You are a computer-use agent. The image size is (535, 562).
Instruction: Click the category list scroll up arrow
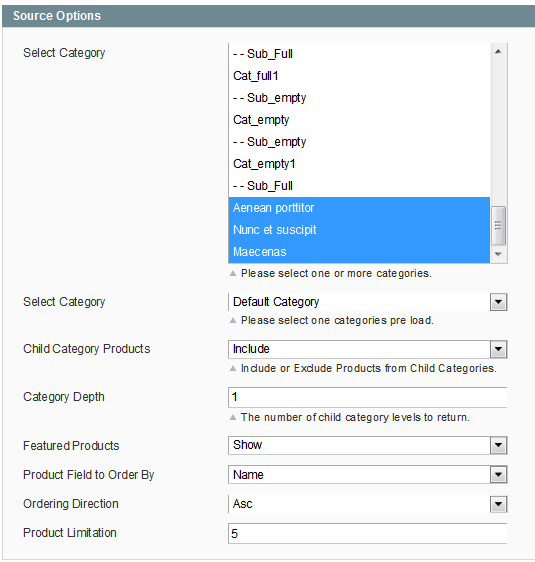click(x=498, y=52)
